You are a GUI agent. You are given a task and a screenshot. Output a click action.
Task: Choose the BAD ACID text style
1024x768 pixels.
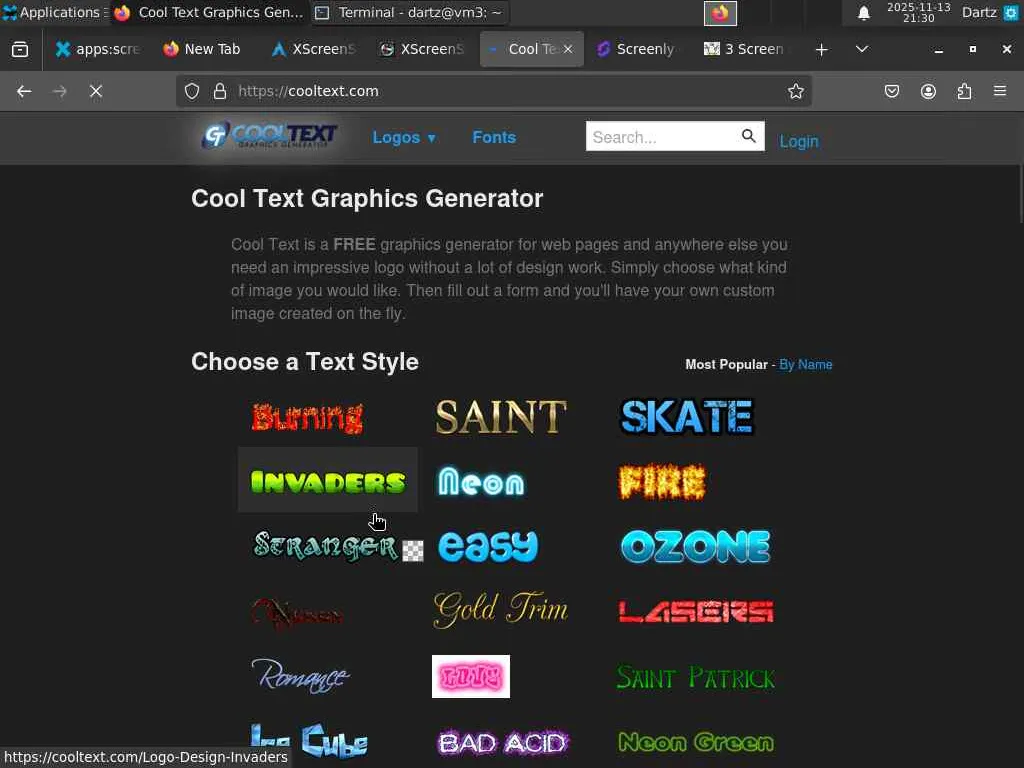(503, 743)
